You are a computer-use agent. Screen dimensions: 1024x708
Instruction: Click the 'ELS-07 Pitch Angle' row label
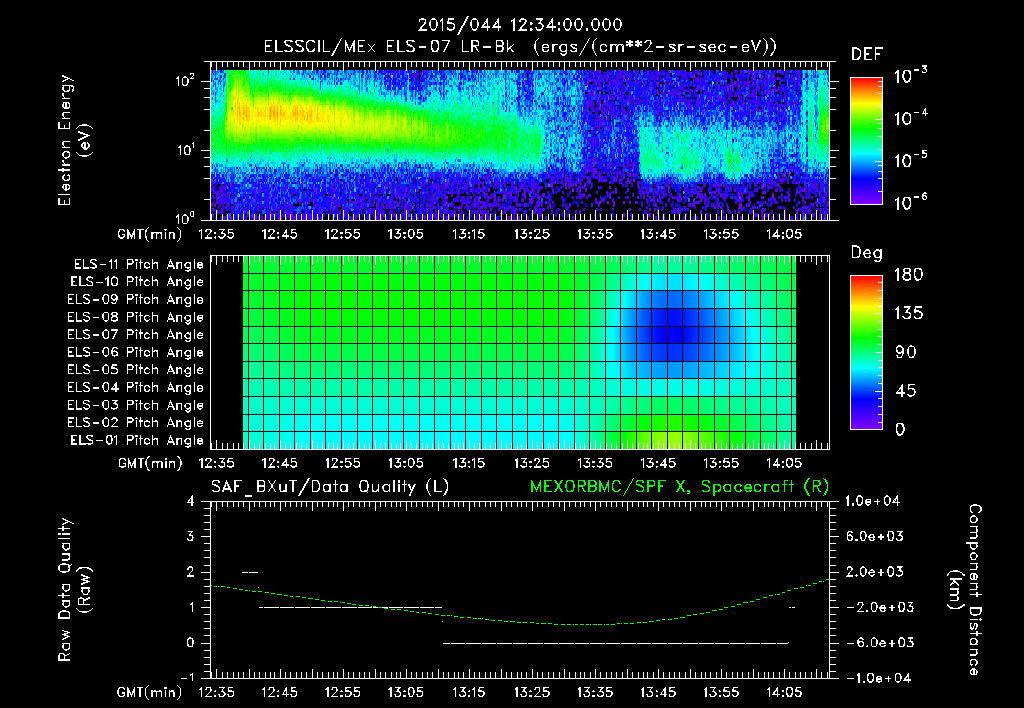coord(136,334)
